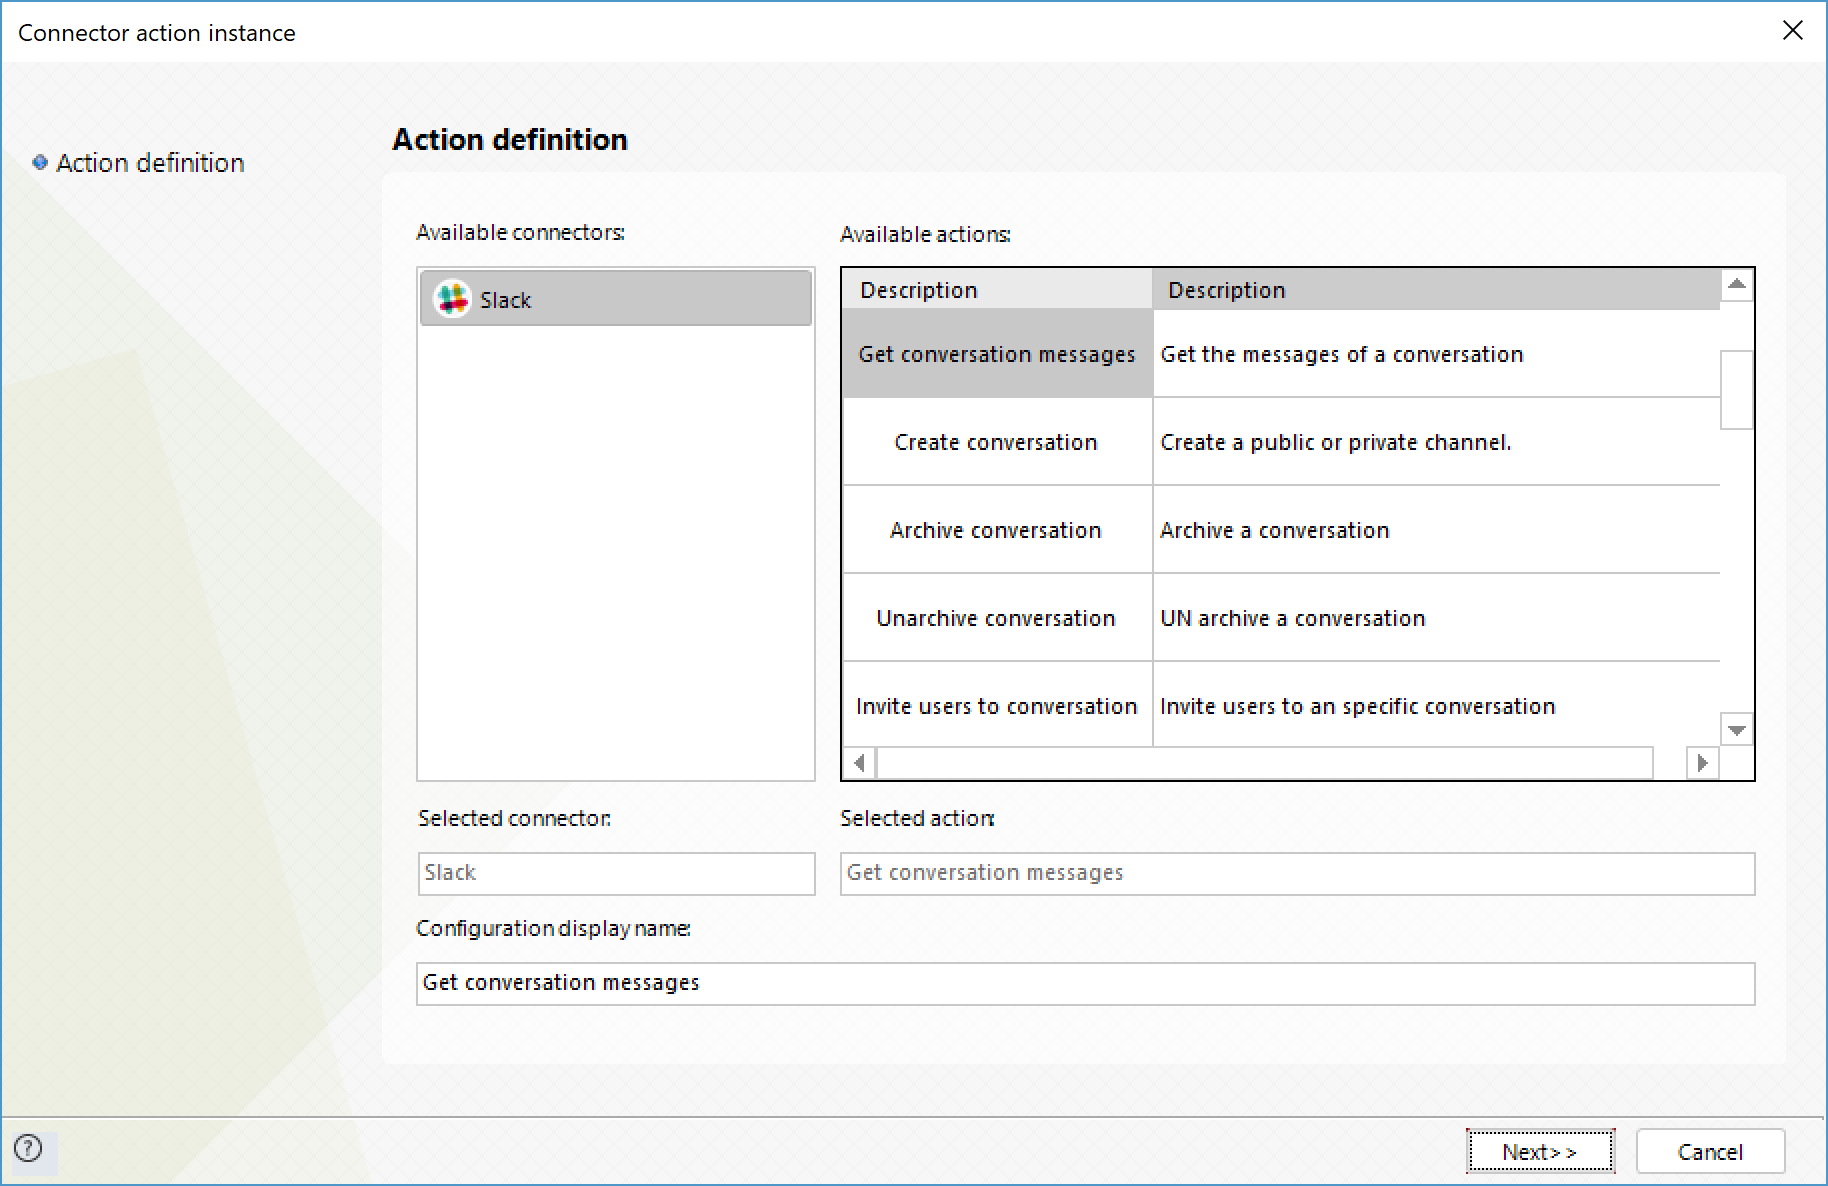The width and height of the screenshot is (1828, 1186).
Task: Click 'Get the messages of a conversation' cell
Action: (1436, 354)
